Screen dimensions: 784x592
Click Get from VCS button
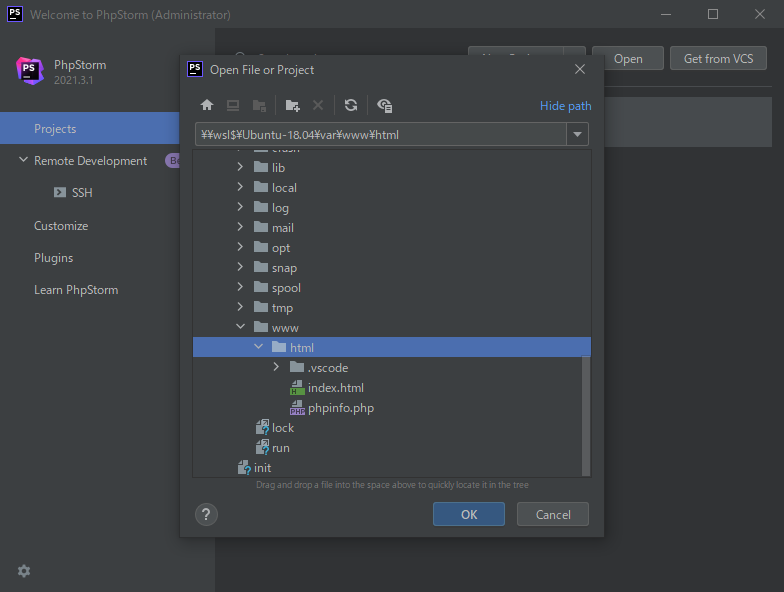pyautogui.click(x=718, y=59)
